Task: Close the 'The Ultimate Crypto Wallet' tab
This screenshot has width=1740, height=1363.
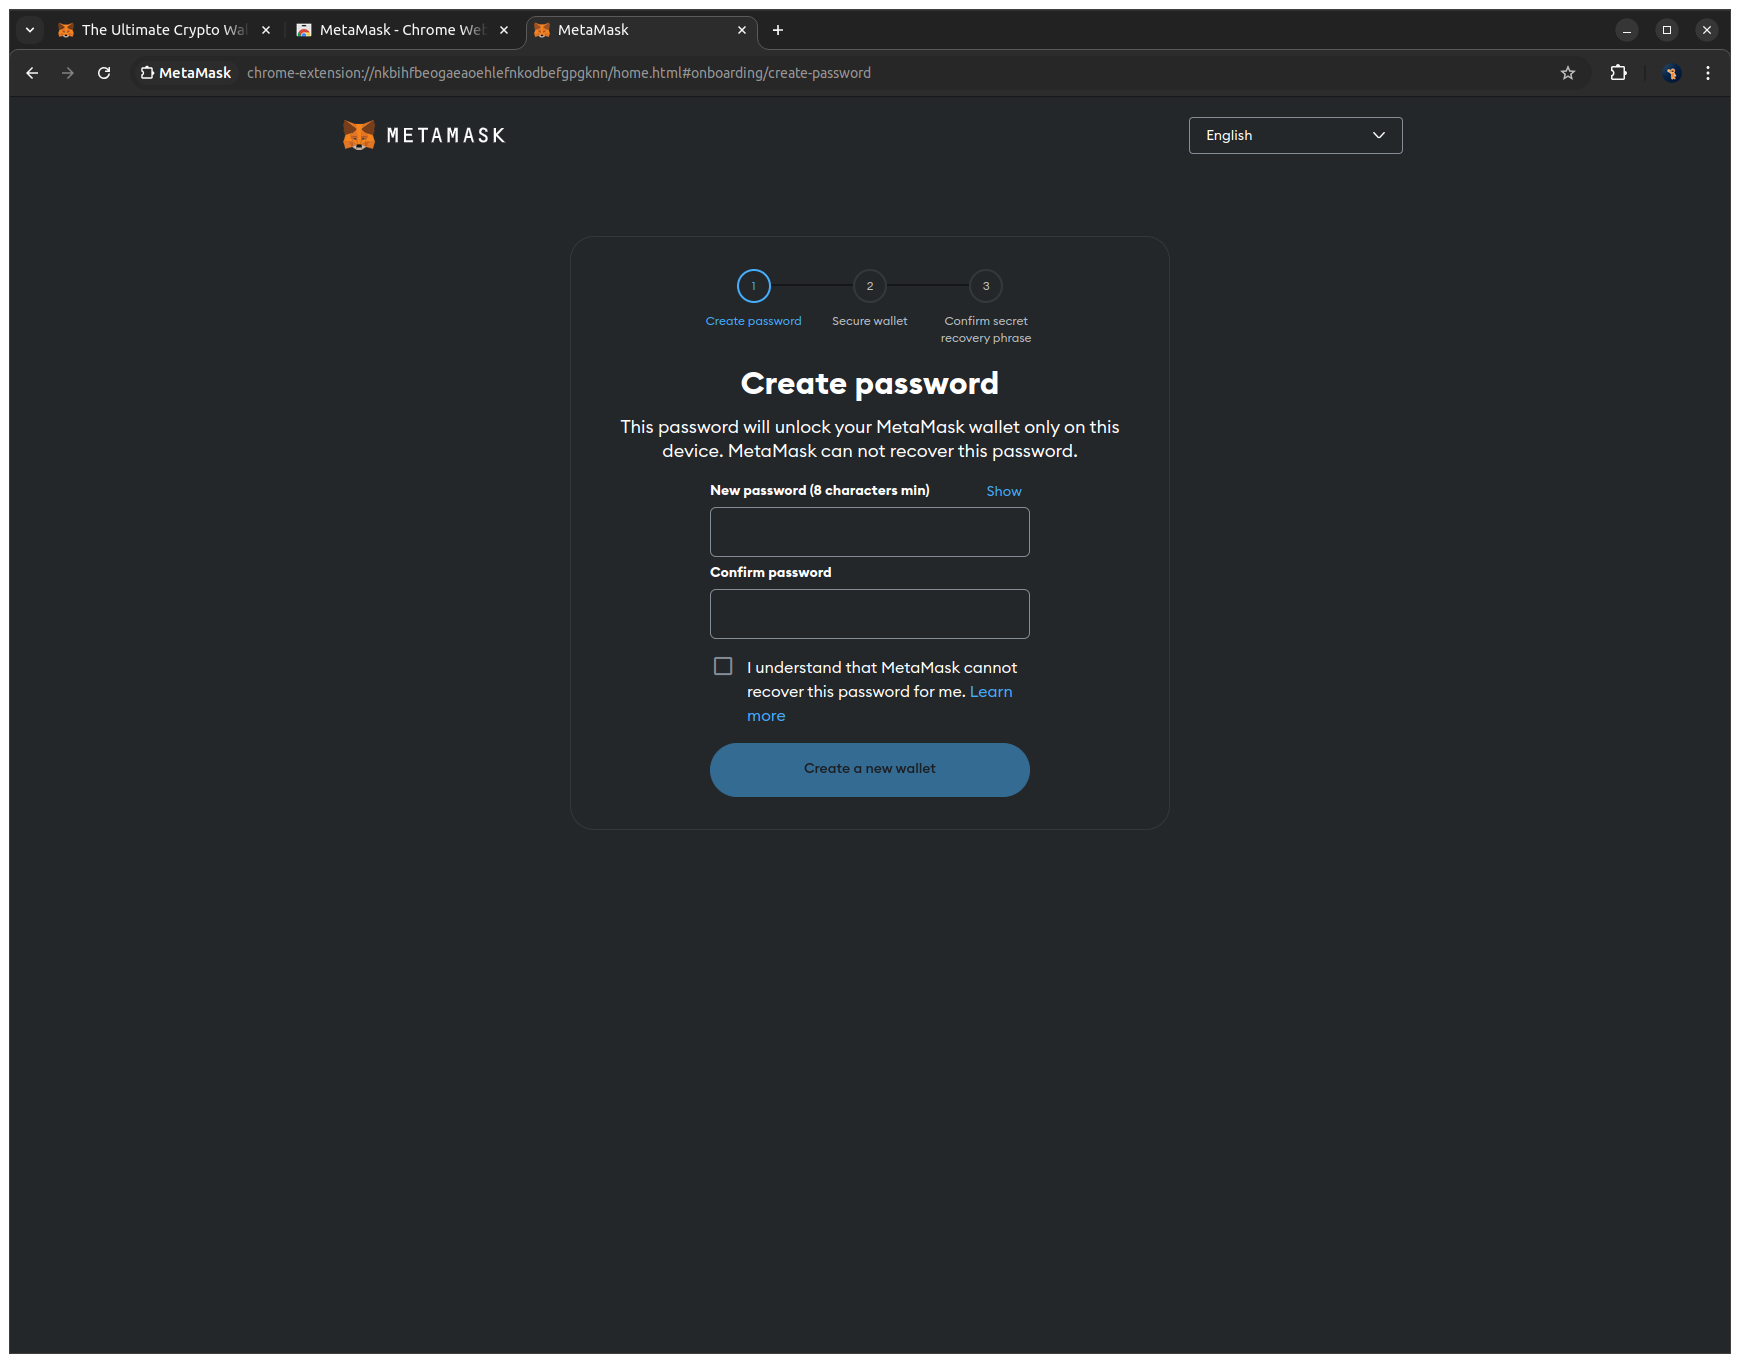Action: 266,30
